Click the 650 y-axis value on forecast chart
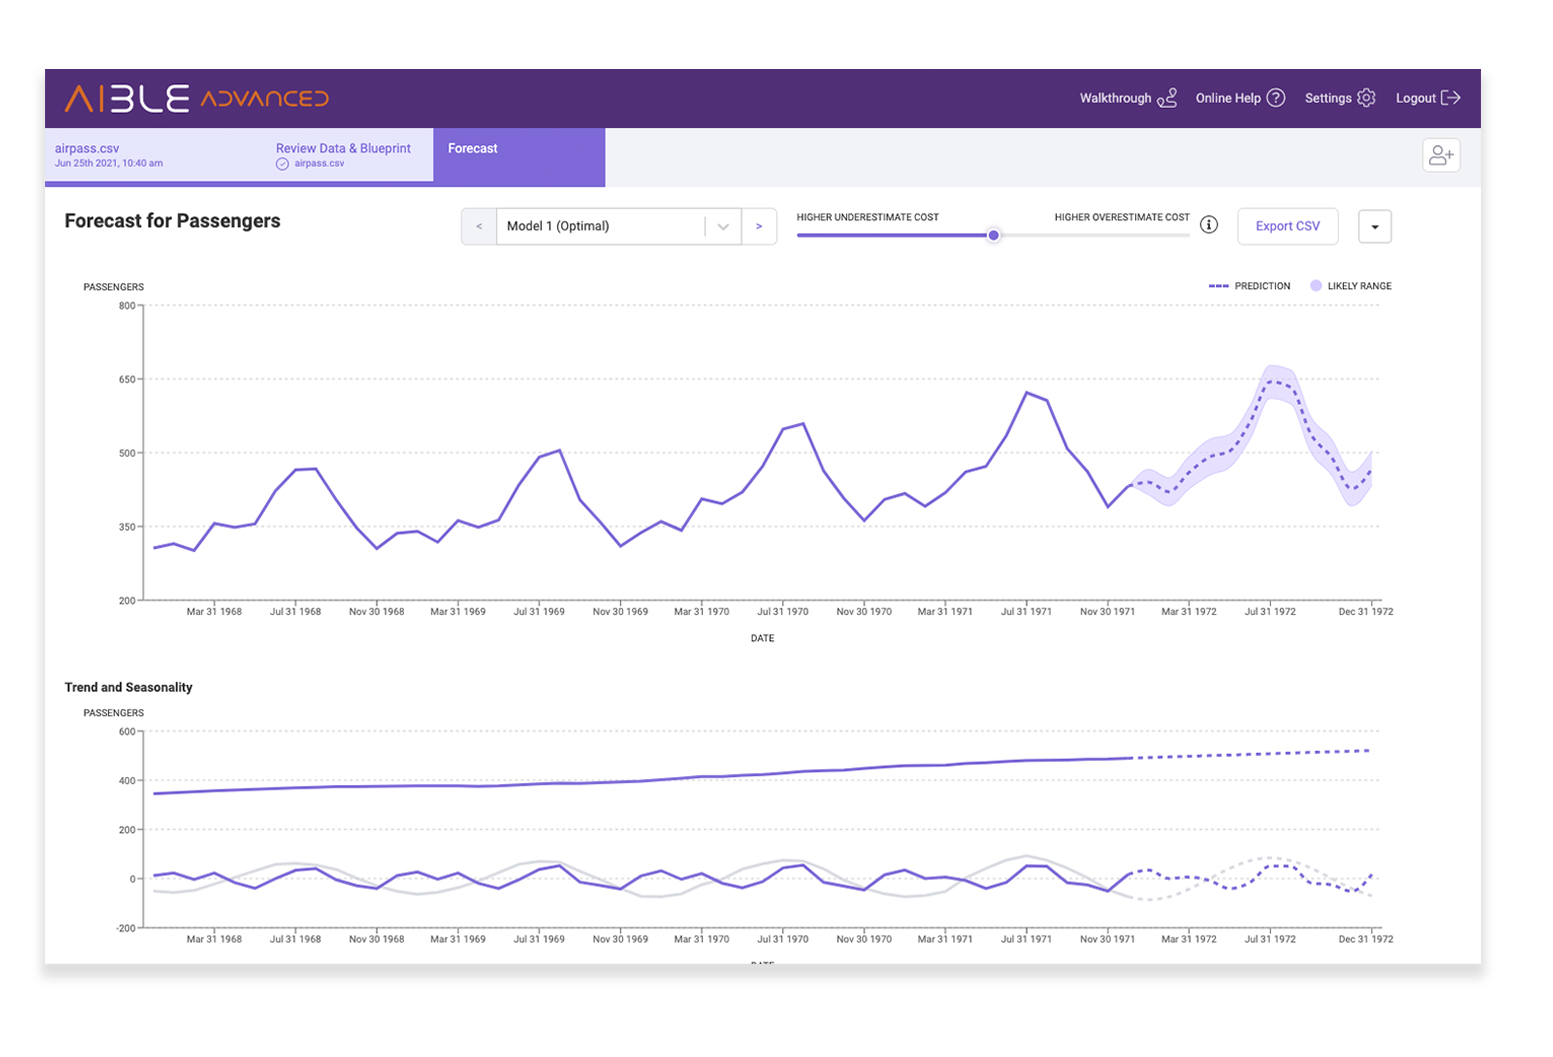The height and width of the screenshot is (1057, 1553). click(x=127, y=379)
